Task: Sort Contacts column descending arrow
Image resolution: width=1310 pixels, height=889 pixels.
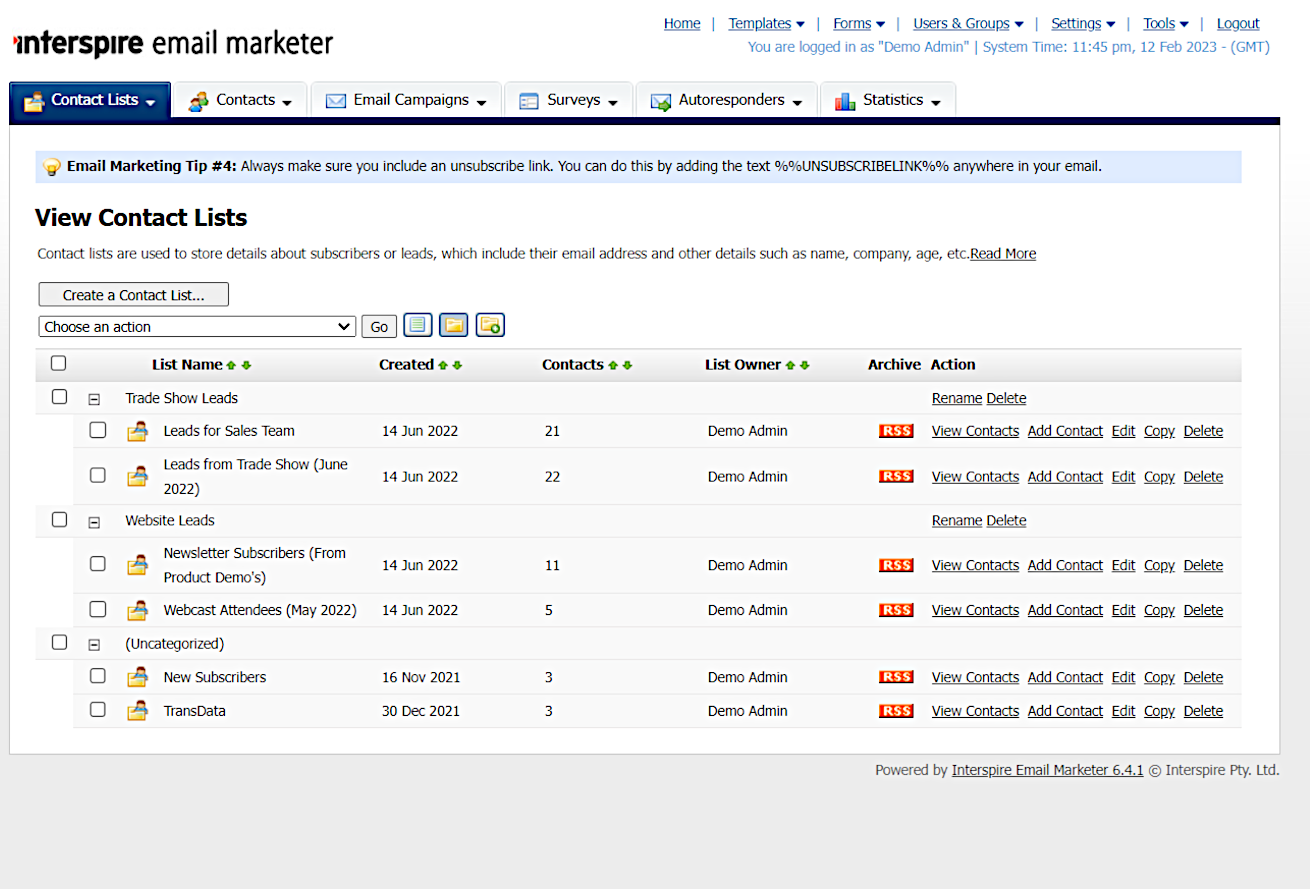Action: click(627, 365)
